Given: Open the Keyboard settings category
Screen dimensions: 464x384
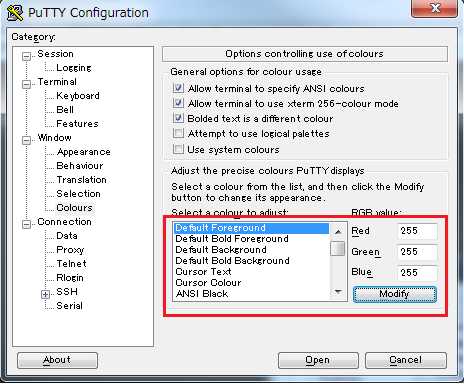Looking at the screenshot, I should click(x=78, y=96).
